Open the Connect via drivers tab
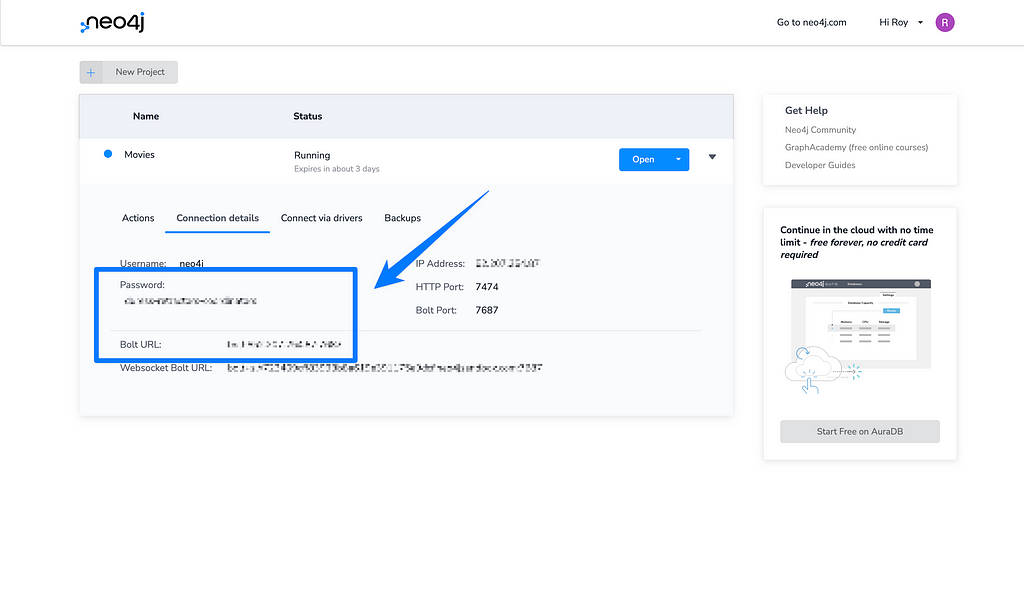Screen dimensions: 1024x593 click(321, 218)
